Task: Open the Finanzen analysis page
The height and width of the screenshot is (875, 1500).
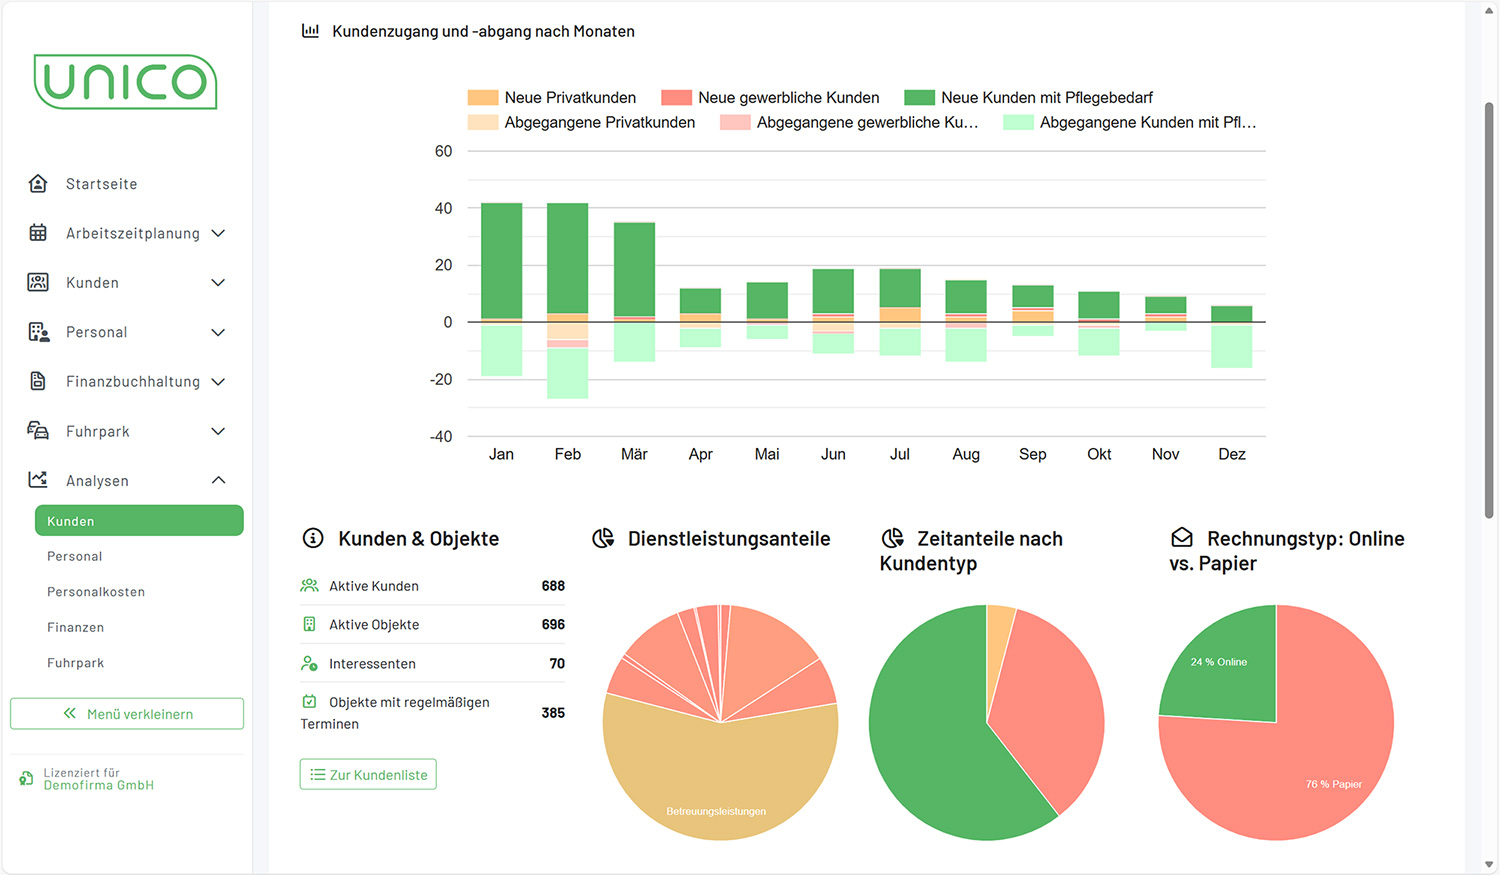Action: [75, 627]
